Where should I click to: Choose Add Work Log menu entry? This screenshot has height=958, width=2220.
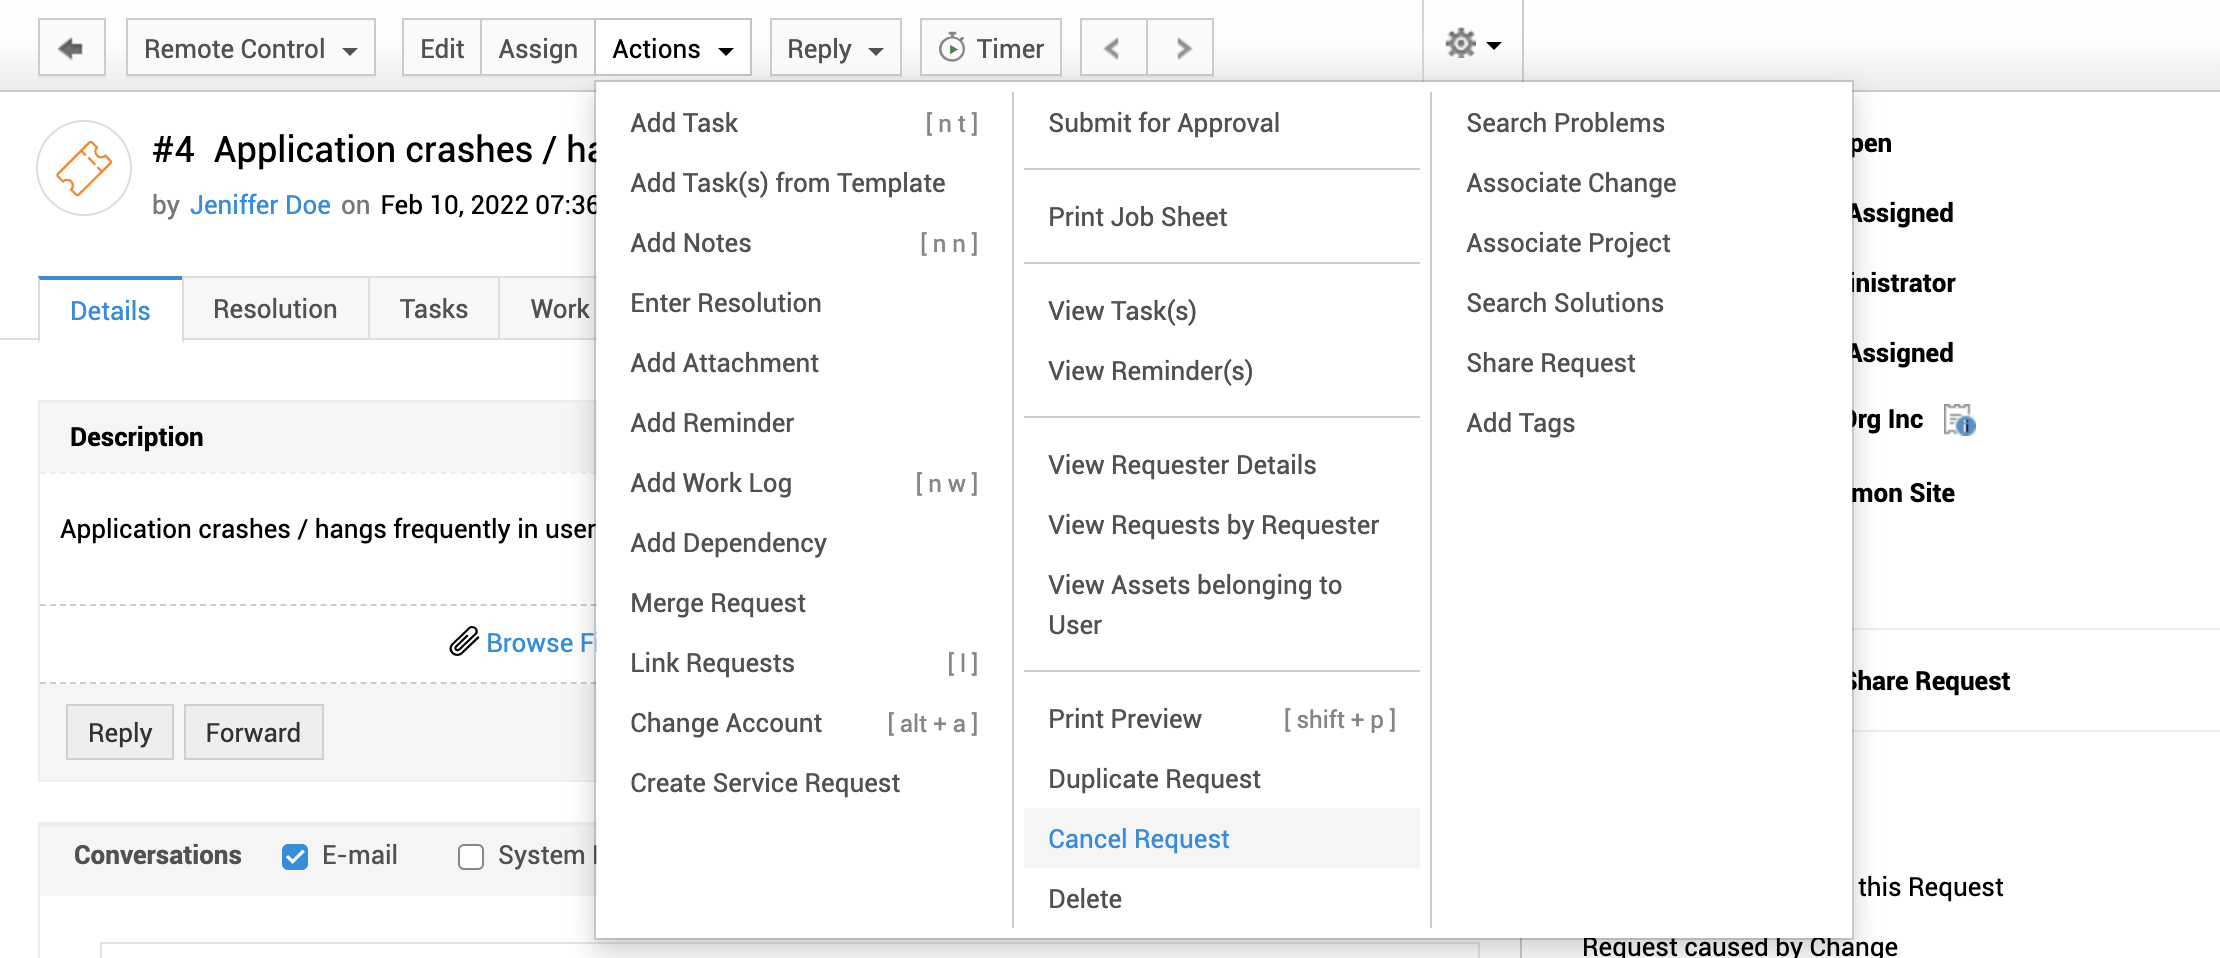[x=711, y=483]
